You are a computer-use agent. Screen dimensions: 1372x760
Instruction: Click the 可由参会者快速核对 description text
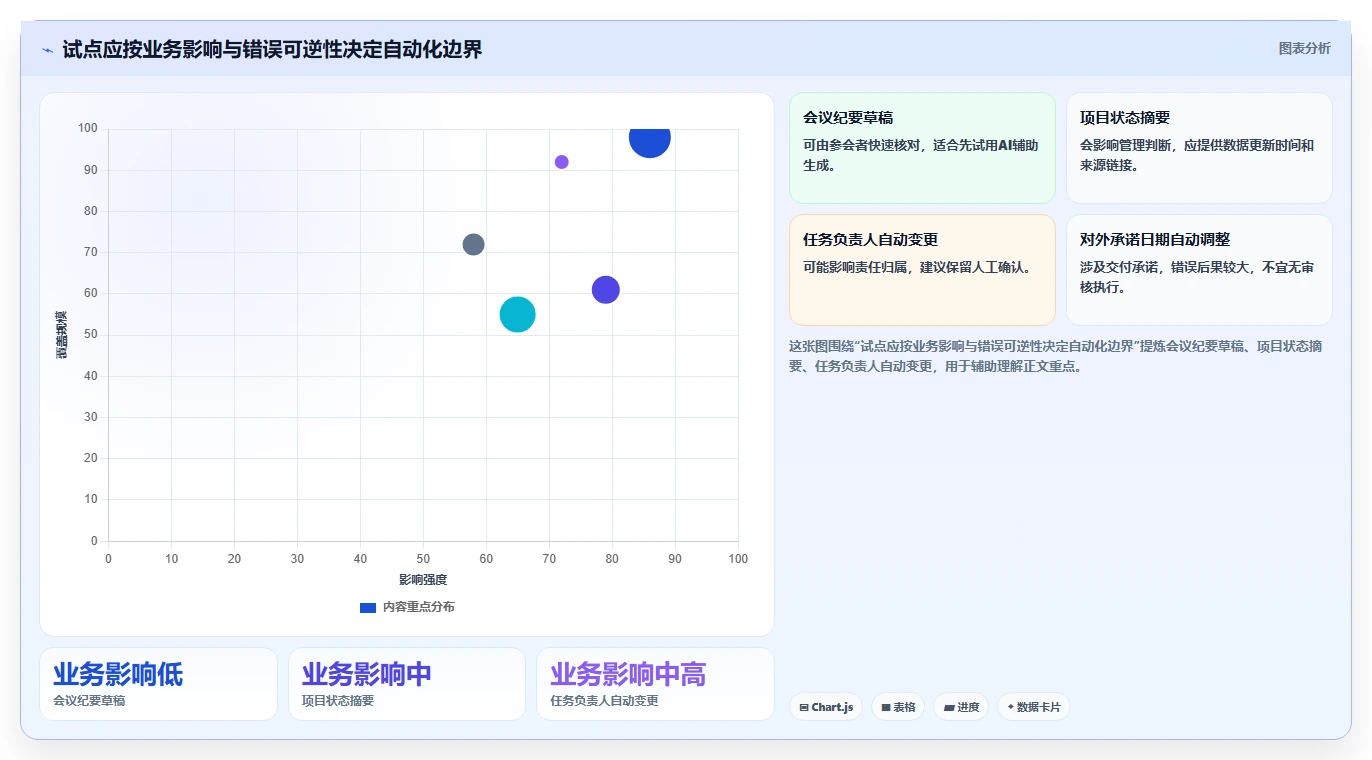click(921, 155)
